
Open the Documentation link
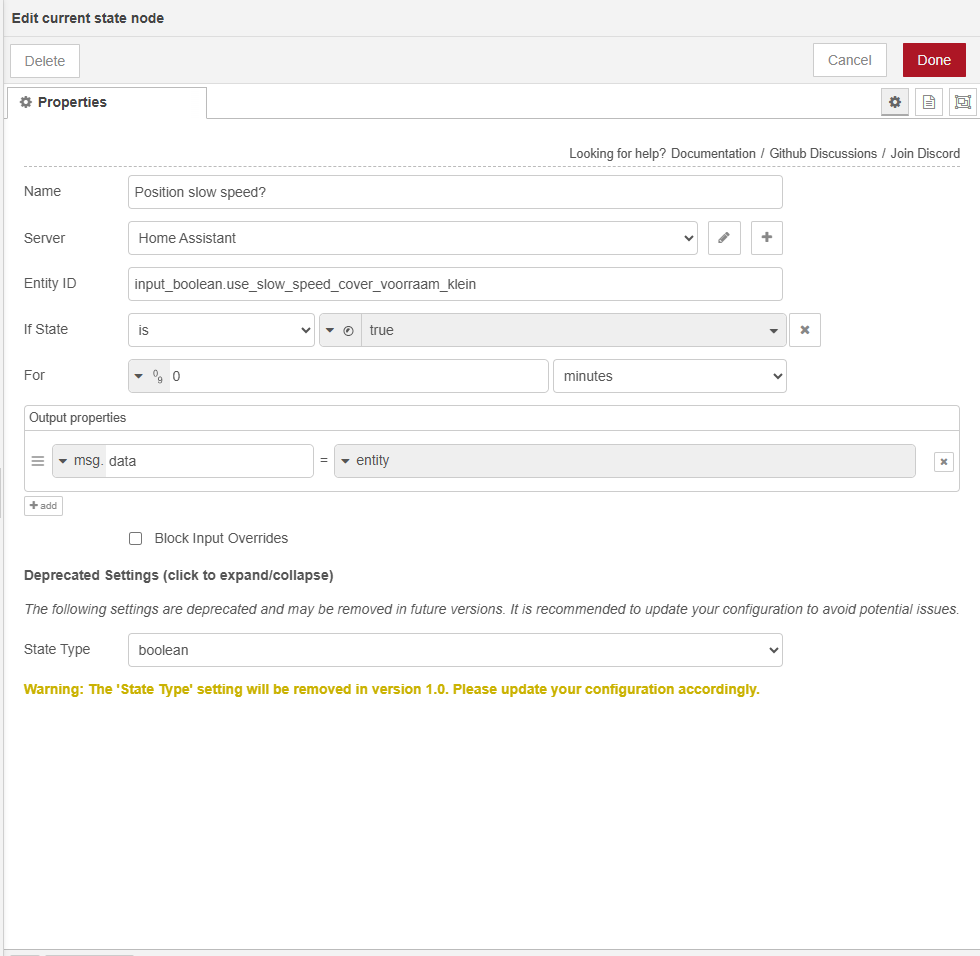click(x=713, y=153)
